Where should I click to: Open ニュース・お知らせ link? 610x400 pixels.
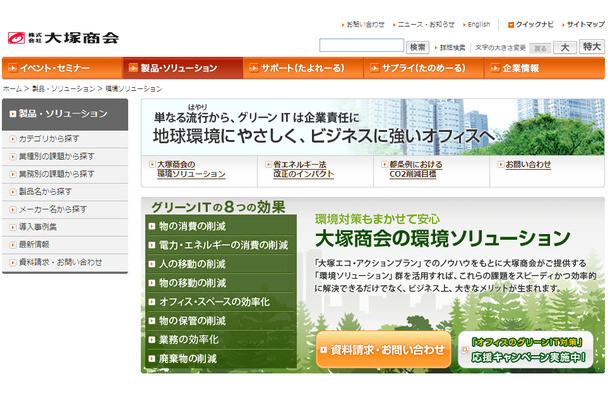426,25
